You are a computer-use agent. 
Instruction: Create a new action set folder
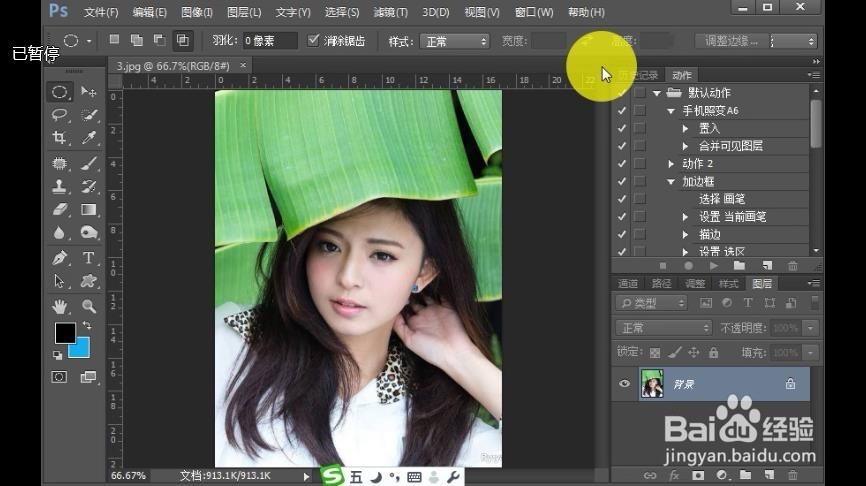(739, 266)
